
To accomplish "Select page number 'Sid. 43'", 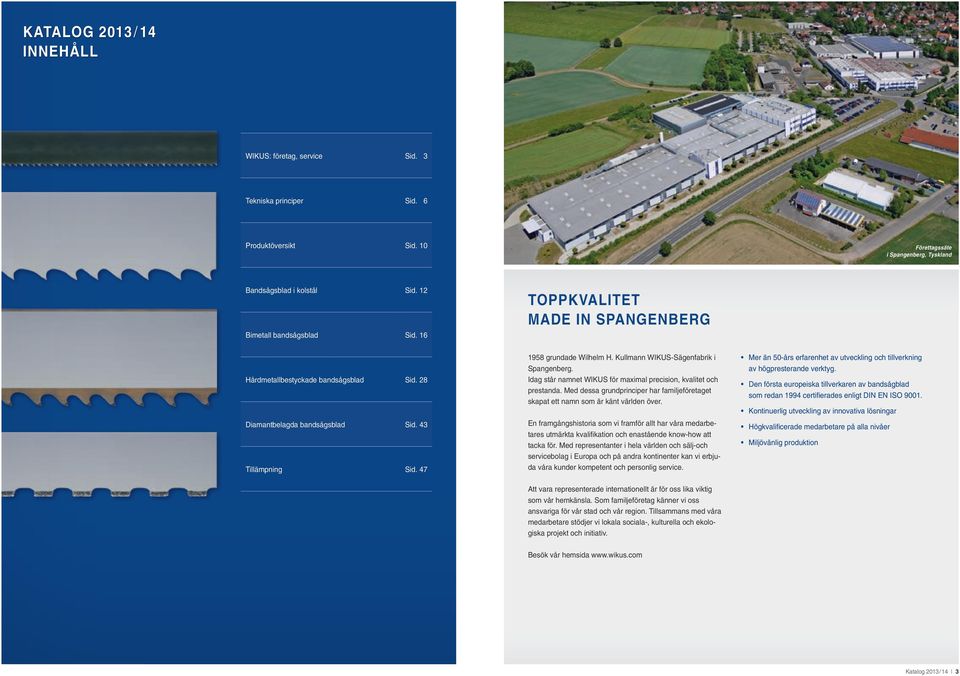I will pos(416,424).
